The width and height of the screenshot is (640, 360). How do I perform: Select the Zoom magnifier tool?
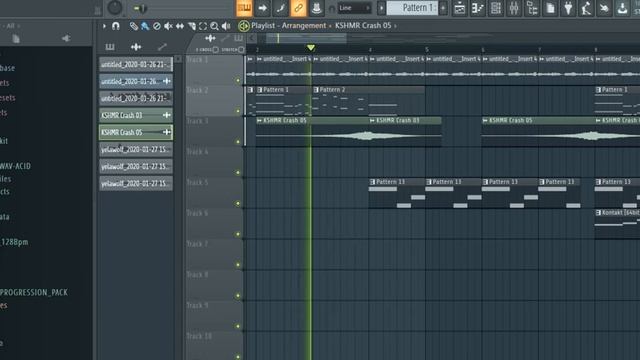coord(214,26)
